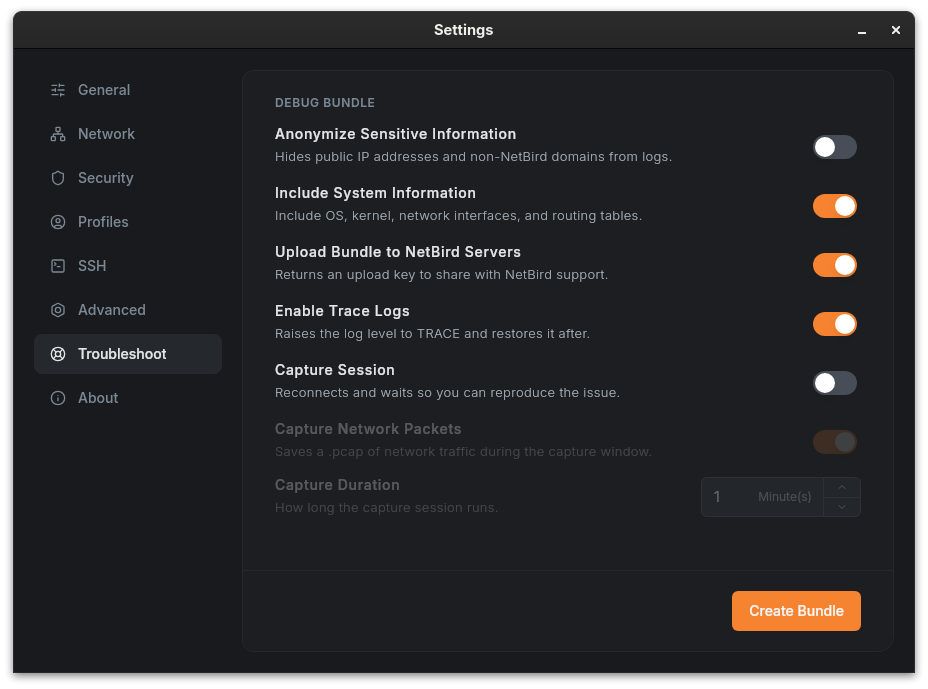Disable Enable Trace Logs switch
The width and height of the screenshot is (928, 689).
(834, 324)
